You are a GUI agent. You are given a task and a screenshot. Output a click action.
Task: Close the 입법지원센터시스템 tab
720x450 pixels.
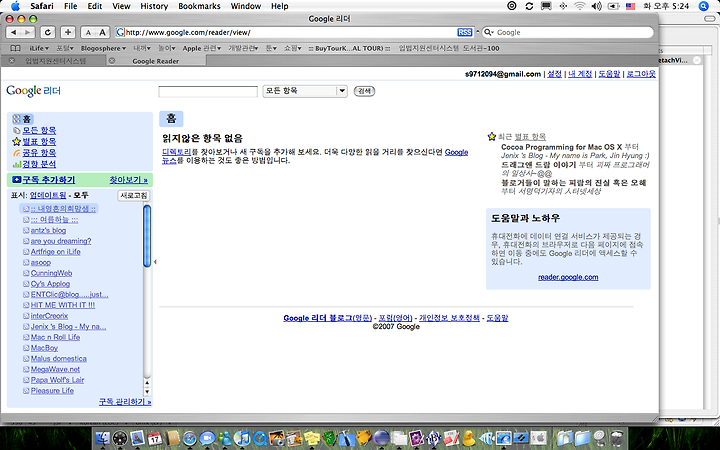(x=12, y=61)
